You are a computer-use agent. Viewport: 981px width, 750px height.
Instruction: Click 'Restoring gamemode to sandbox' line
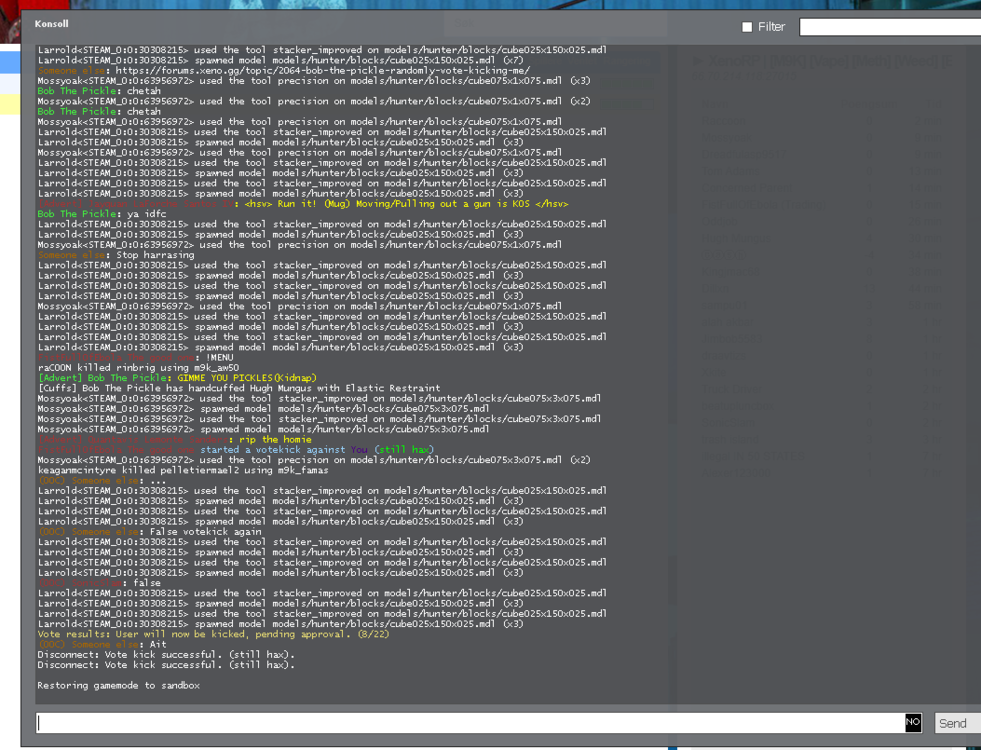(118, 685)
